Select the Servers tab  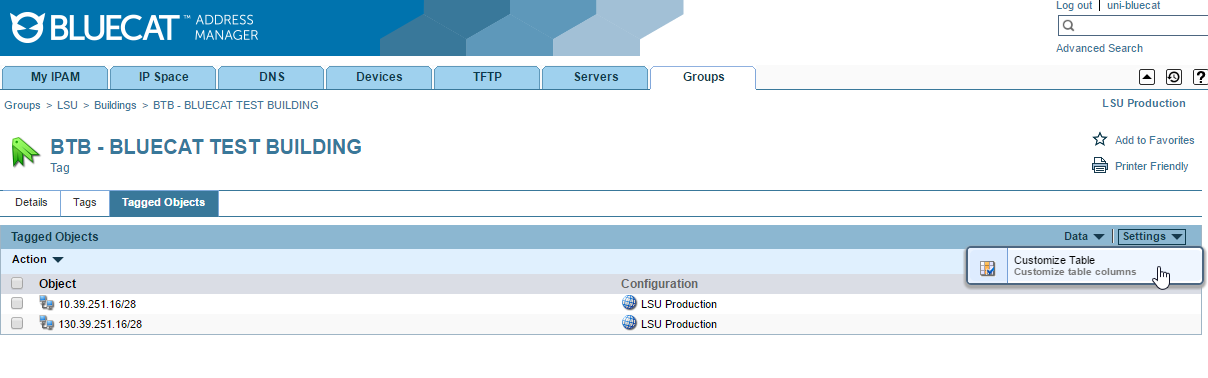[x=595, y=77]
